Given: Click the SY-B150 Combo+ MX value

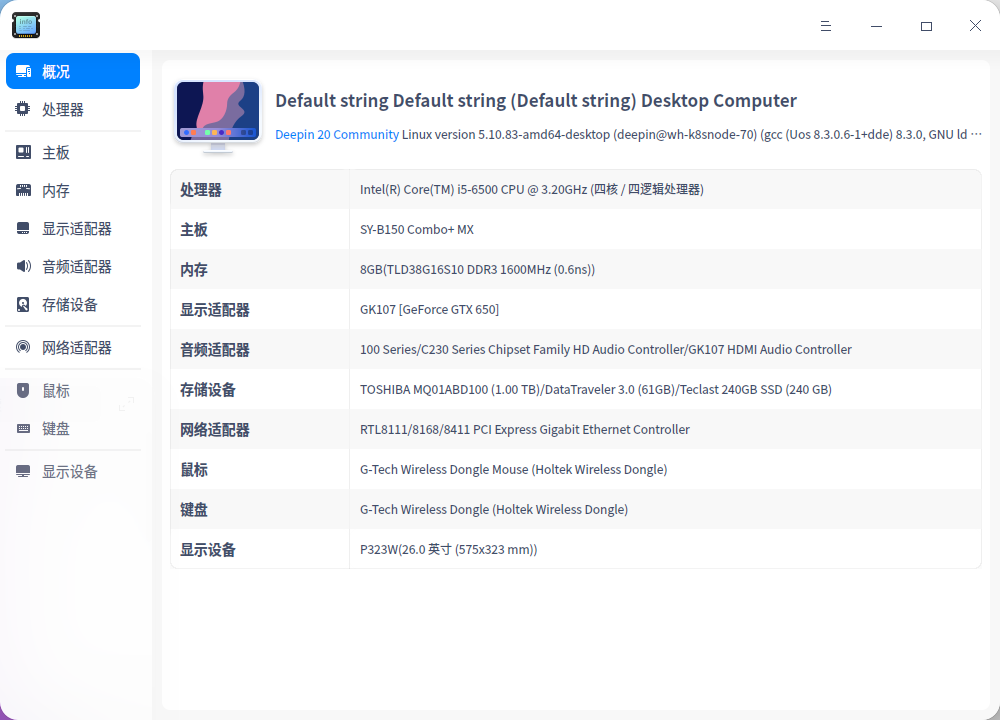Looking at the screenshot, I should click(x=417, y=230).
